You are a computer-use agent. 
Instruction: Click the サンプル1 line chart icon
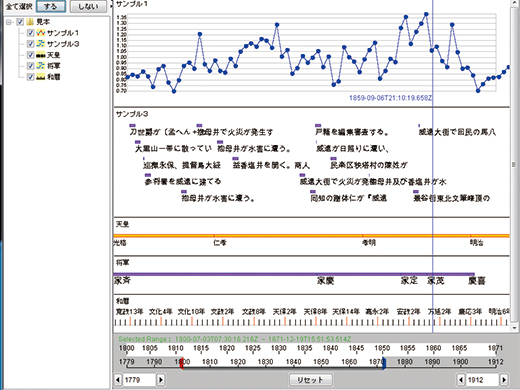coord(41,33)
